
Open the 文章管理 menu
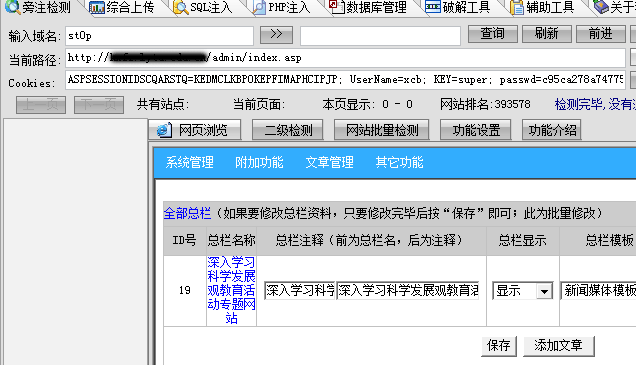(329, 162)
